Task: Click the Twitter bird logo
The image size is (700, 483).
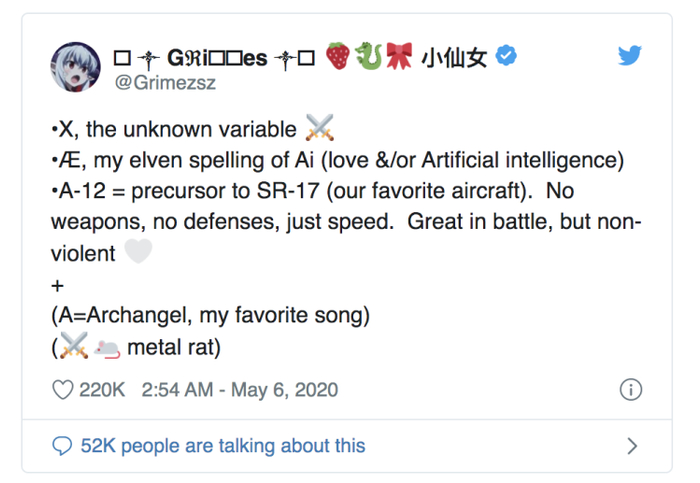Action: pos(629,56)
